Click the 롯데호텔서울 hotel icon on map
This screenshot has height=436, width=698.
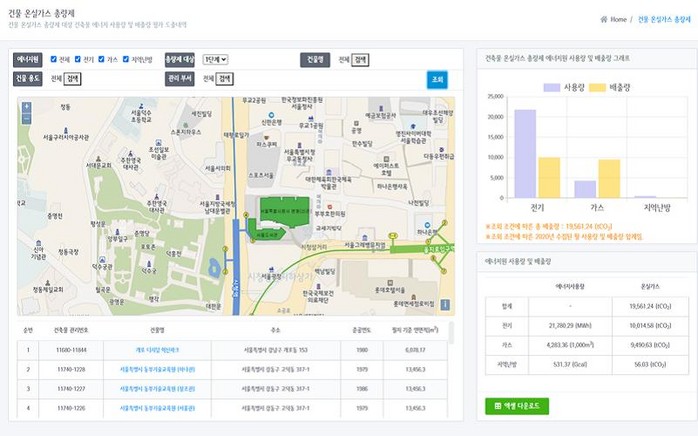(390, 283)
